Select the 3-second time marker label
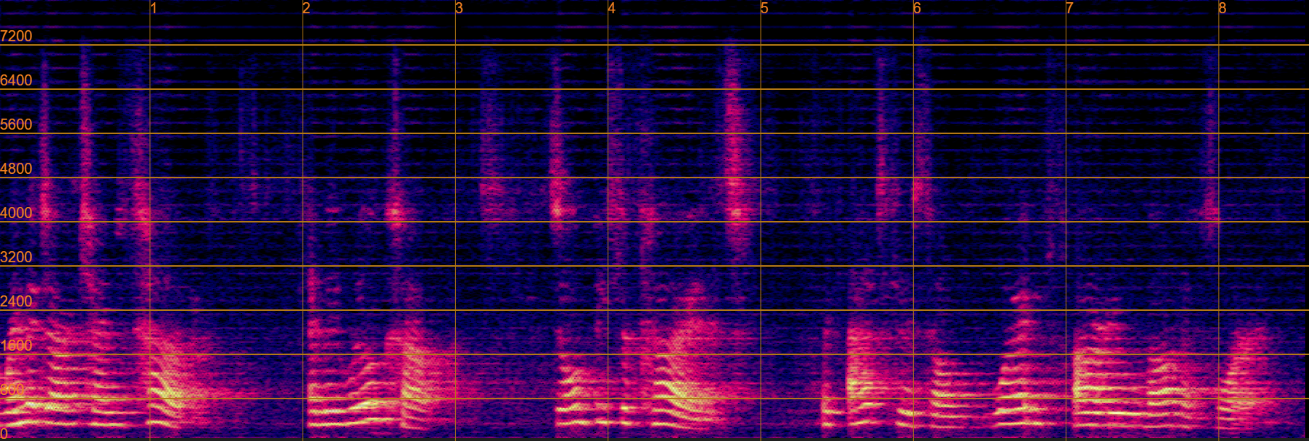1309x441 pixels. [459, 9]
